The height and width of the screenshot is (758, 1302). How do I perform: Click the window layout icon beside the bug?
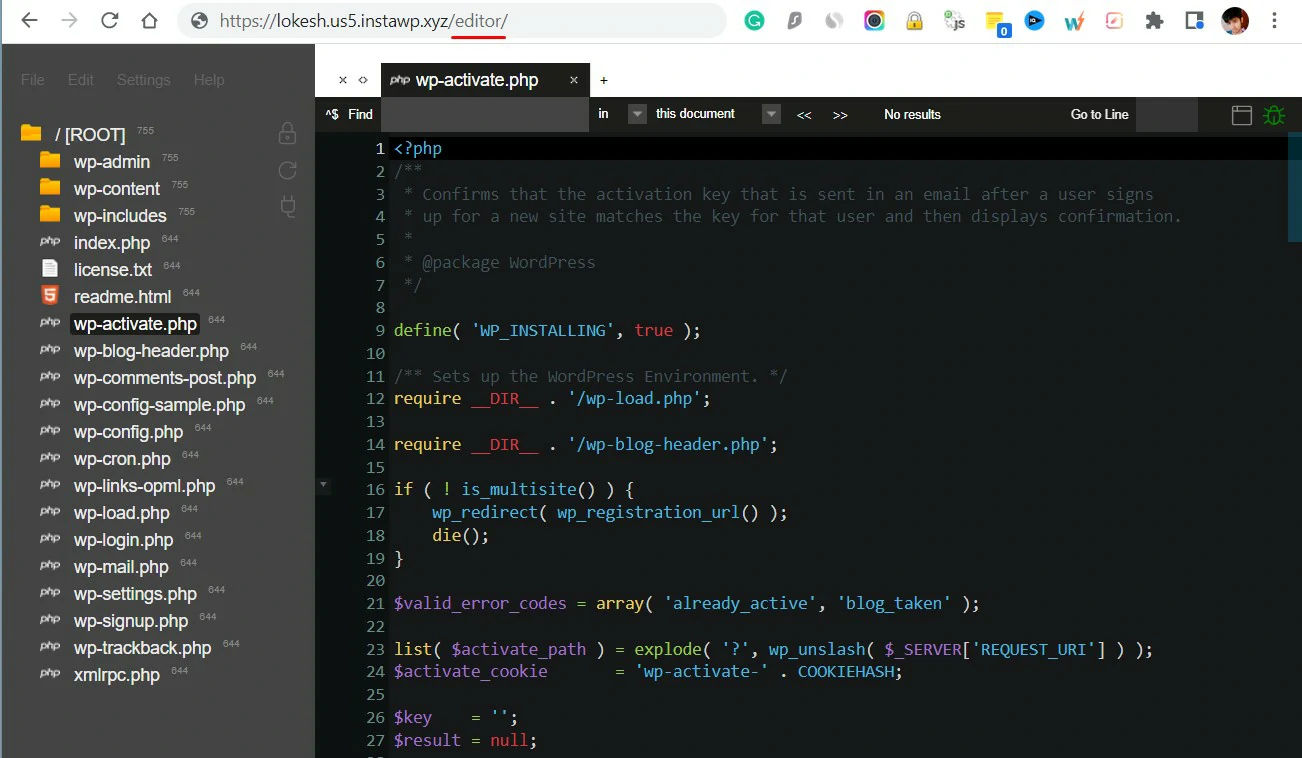click(x=1242, y=115)
